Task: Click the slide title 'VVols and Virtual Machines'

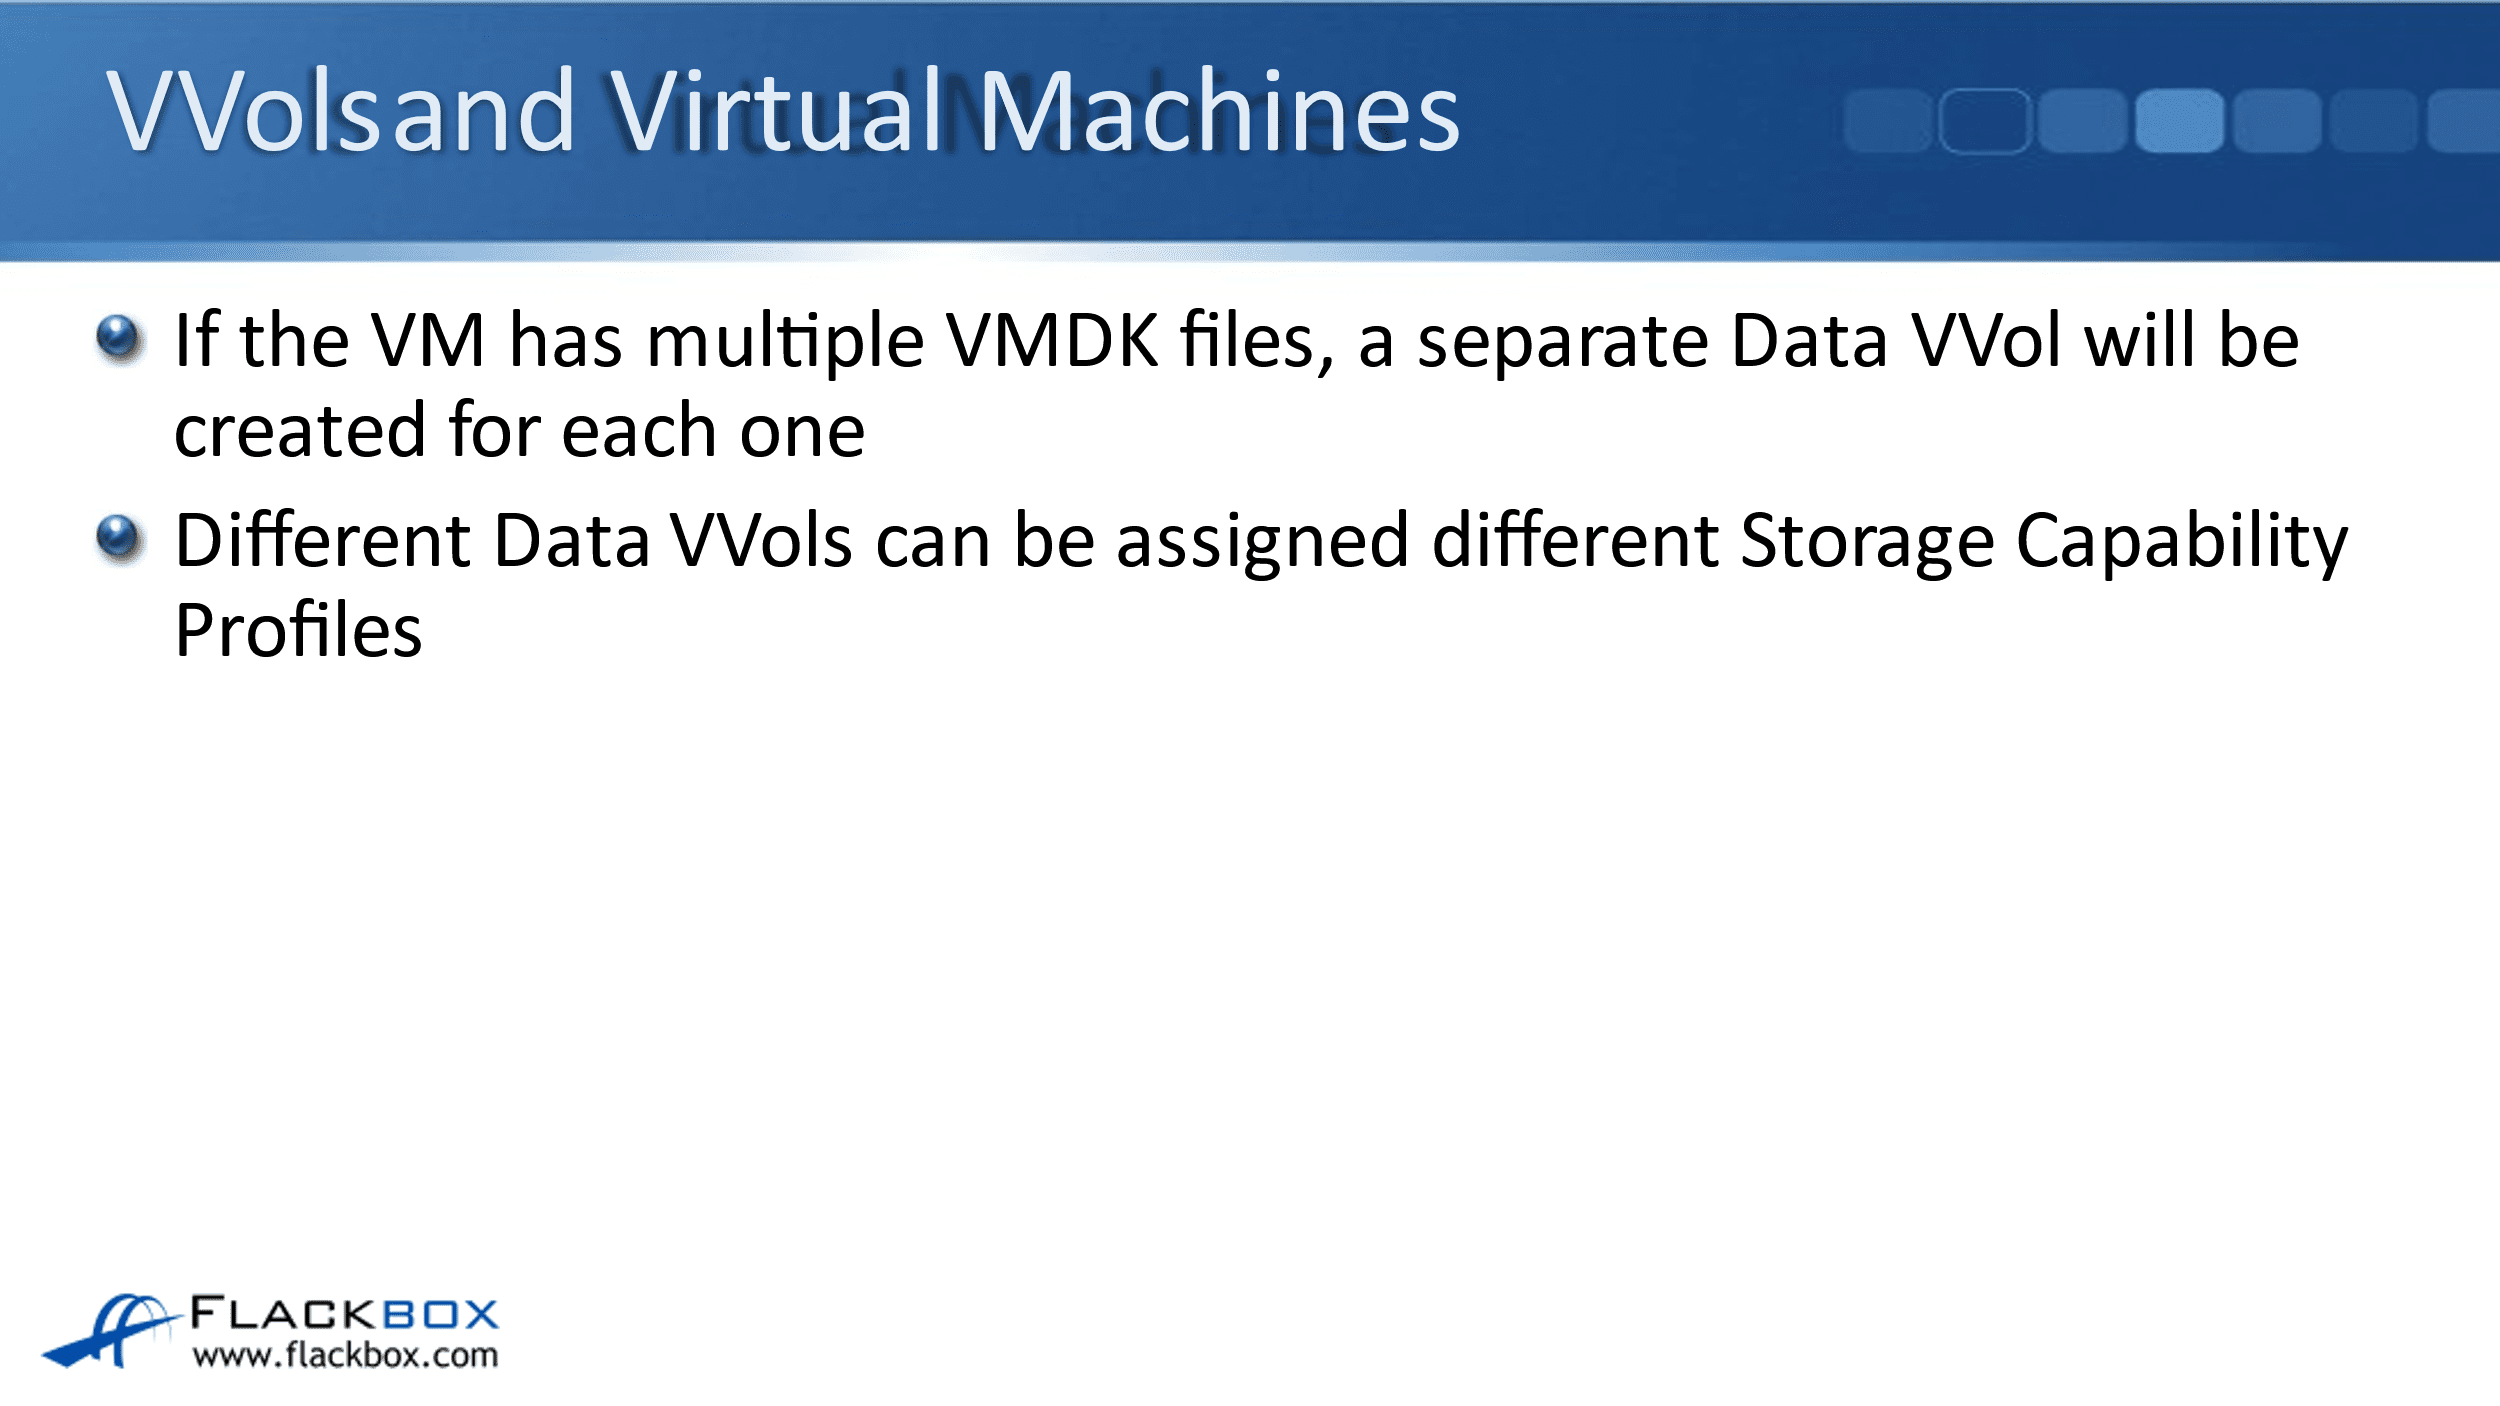Action: 783,112
